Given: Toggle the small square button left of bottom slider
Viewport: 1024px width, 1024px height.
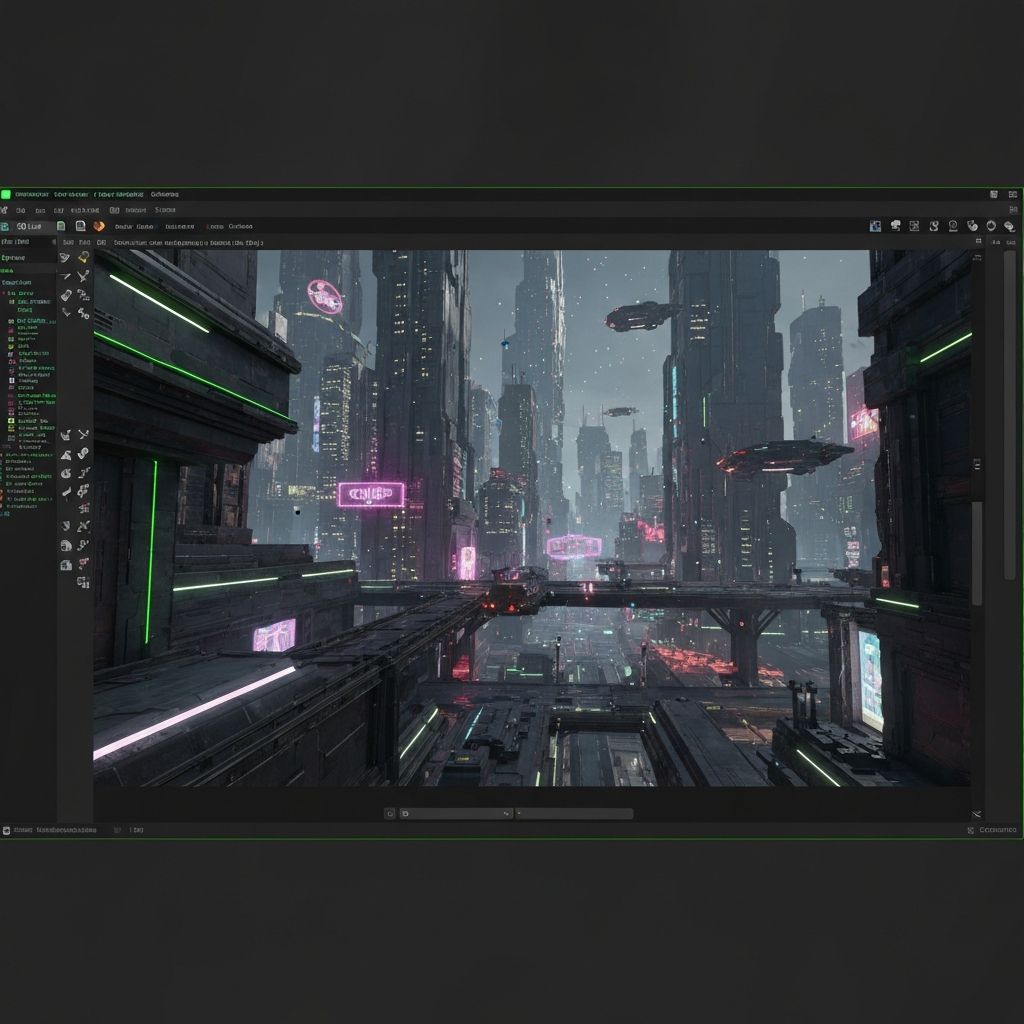Looking at the screenshot, I should 390,814.
